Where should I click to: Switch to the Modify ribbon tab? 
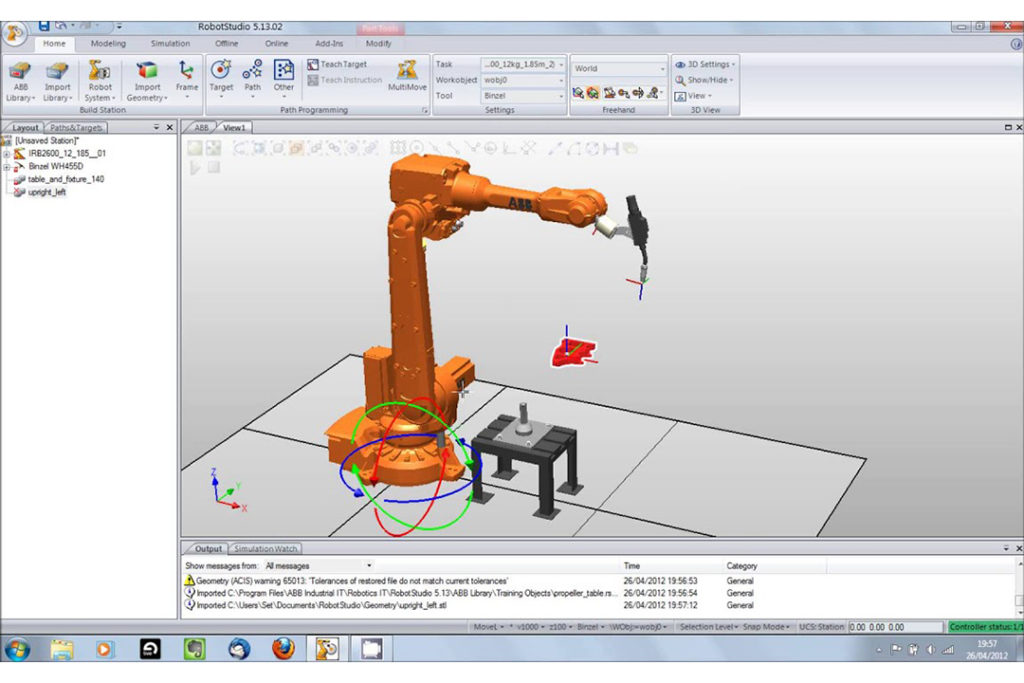point(378,44)
